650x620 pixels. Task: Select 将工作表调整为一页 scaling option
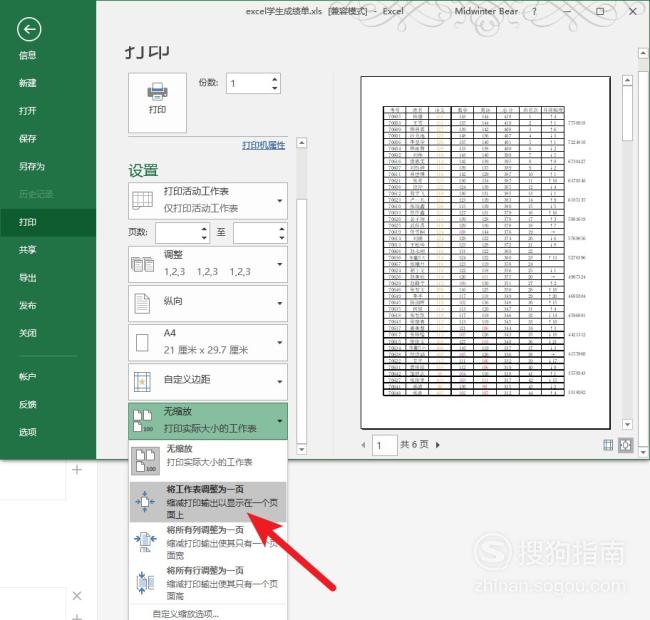208,502
